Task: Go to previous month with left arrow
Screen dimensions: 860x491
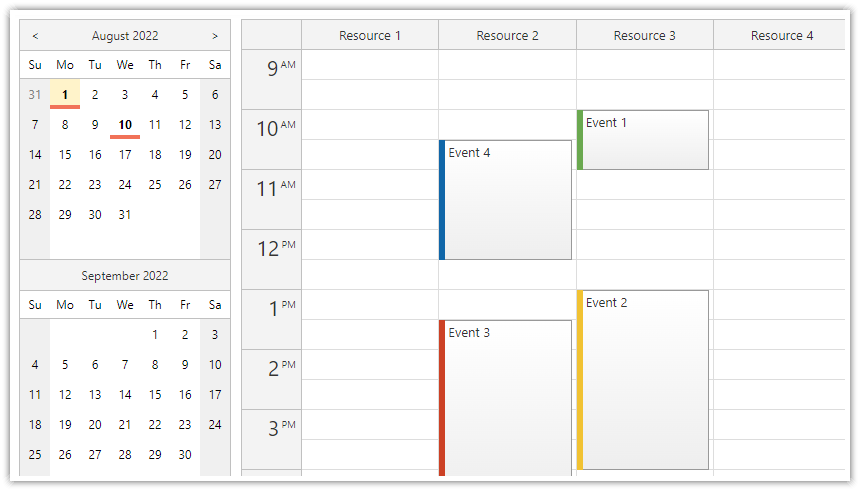Action: point(35,36)
